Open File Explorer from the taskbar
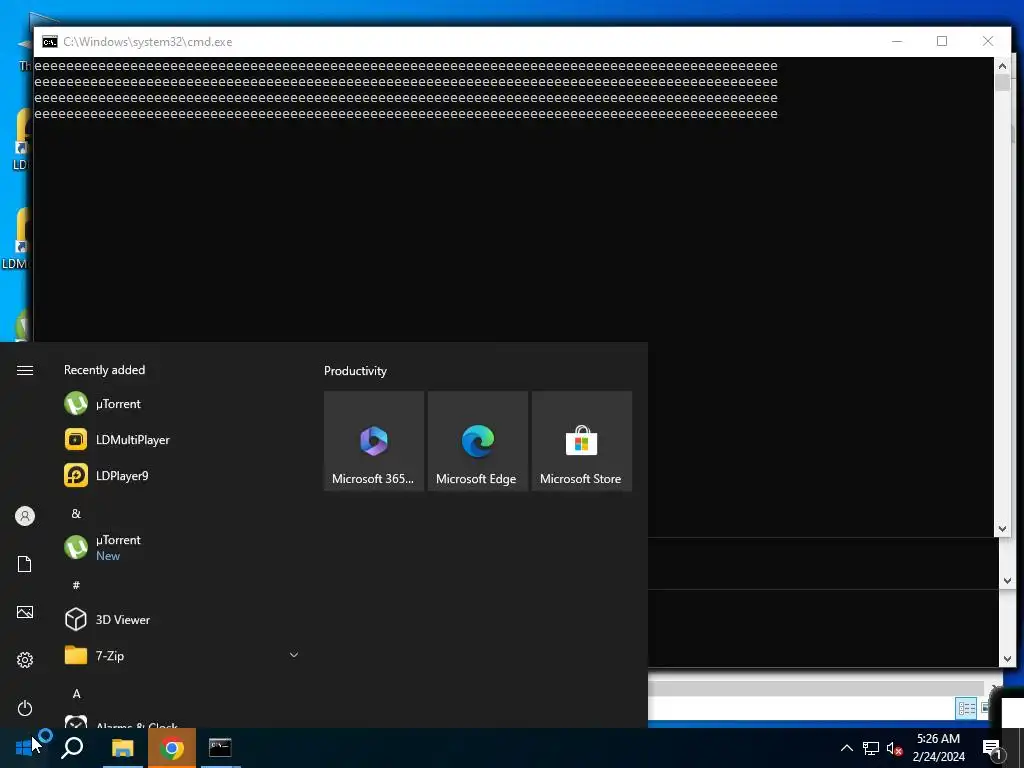The height and width of the screenshot is (768, 1024). click(x=122, y=747)
